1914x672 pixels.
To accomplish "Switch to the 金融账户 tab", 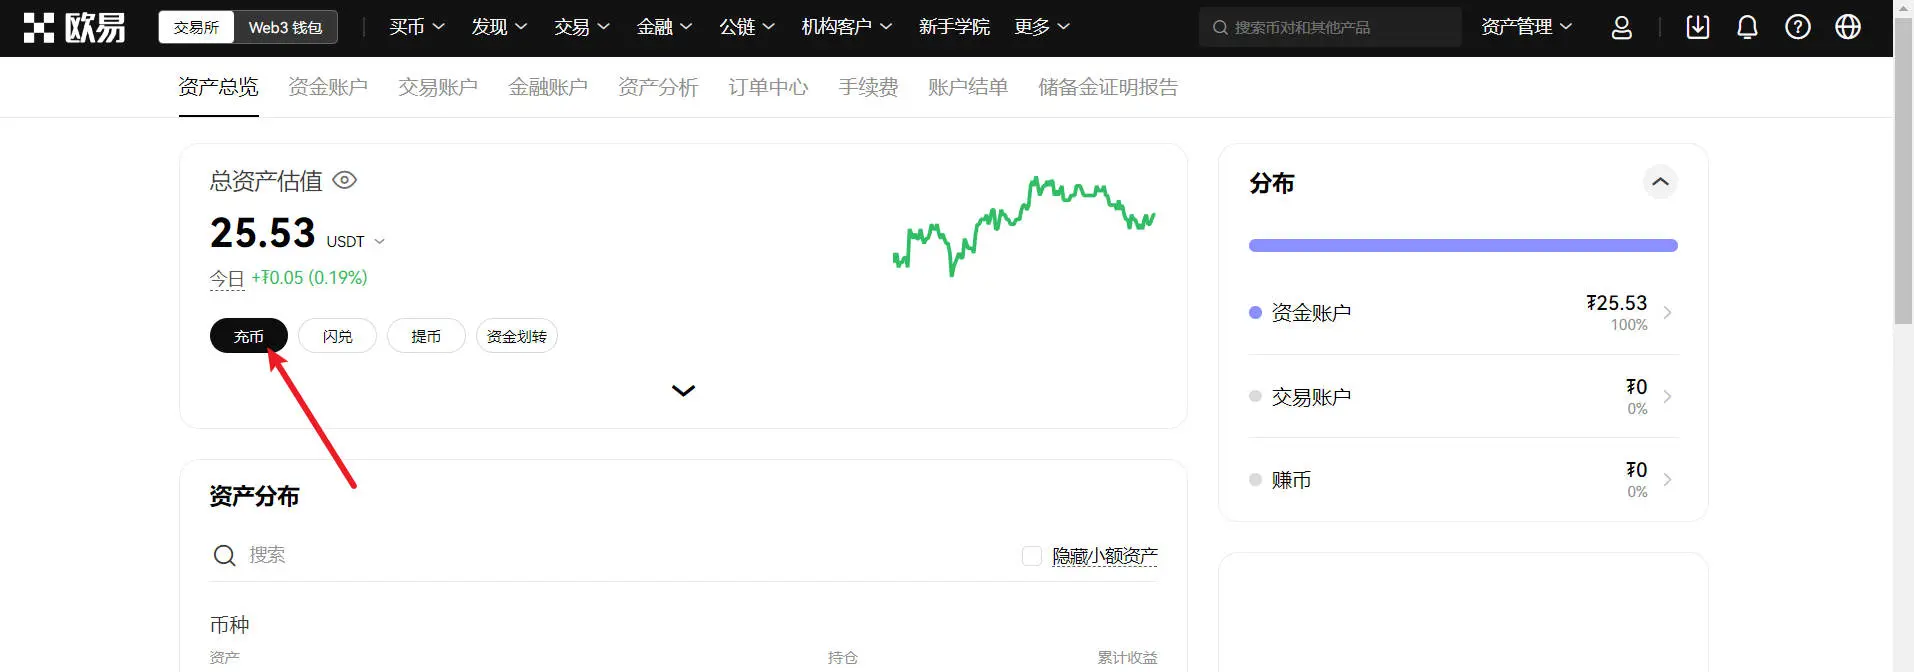I will (x=548, y=87).
